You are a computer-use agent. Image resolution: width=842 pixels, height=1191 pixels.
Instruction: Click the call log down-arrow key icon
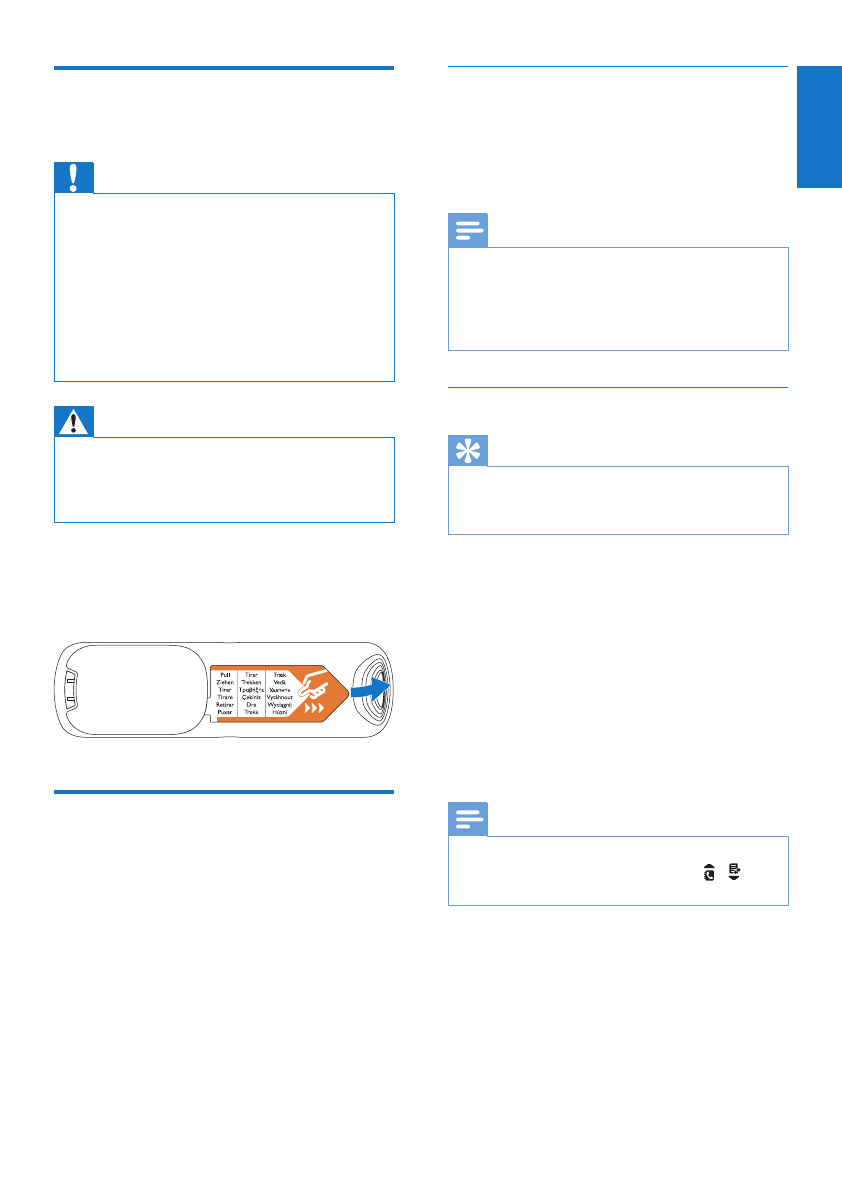coord(735,873)
